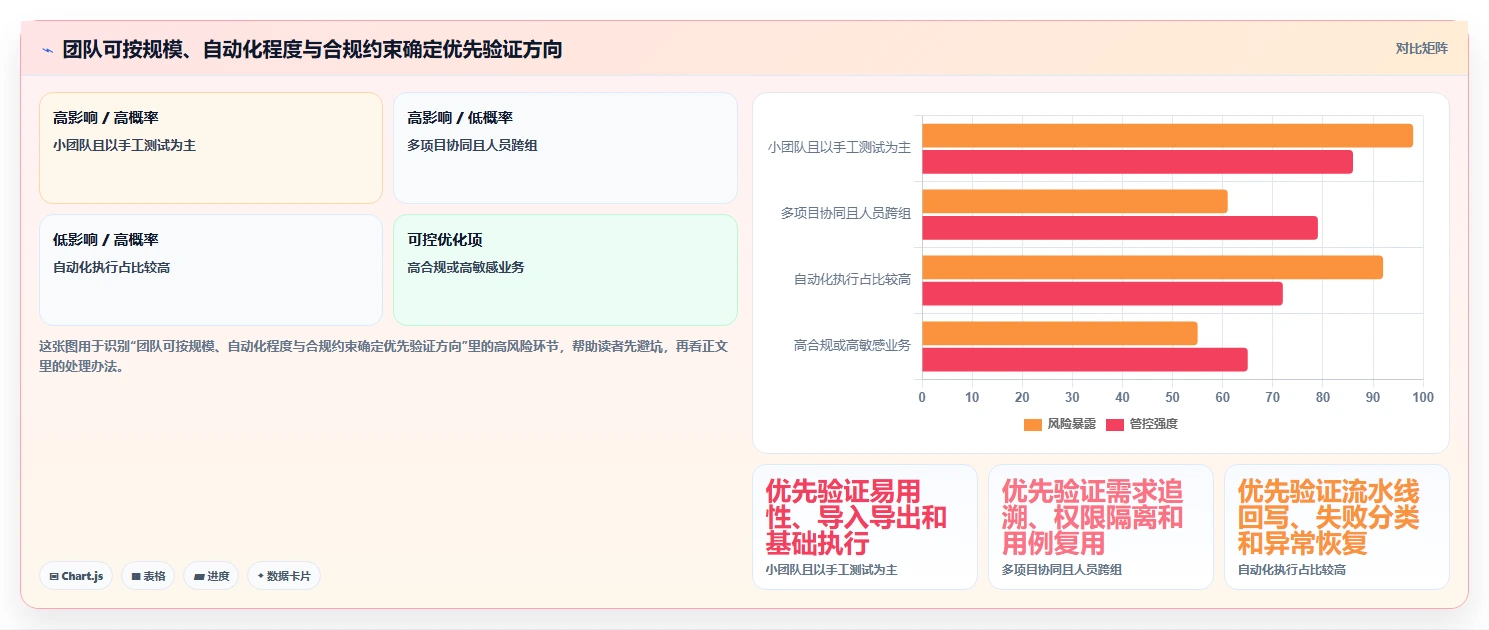Image resolution: width=1489 pixels, height=630 pixels.
Task: Click the 表格 tag chip
Action: point(148,576)
